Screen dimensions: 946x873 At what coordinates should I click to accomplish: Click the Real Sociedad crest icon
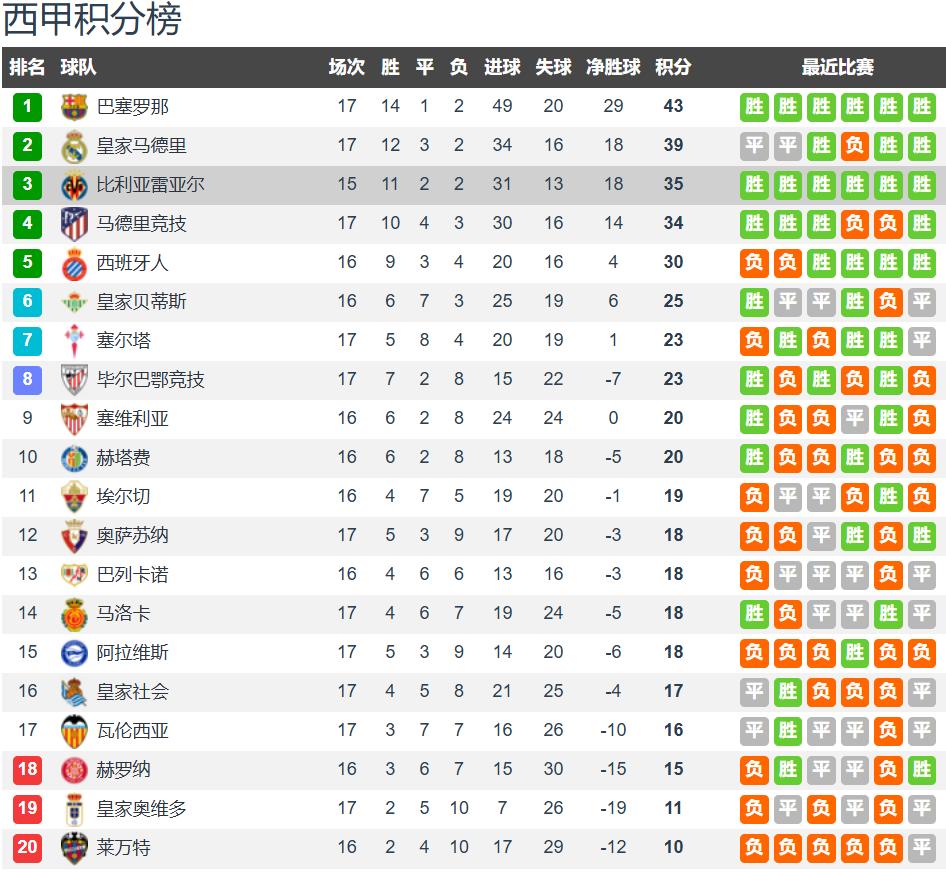(74, 691)
